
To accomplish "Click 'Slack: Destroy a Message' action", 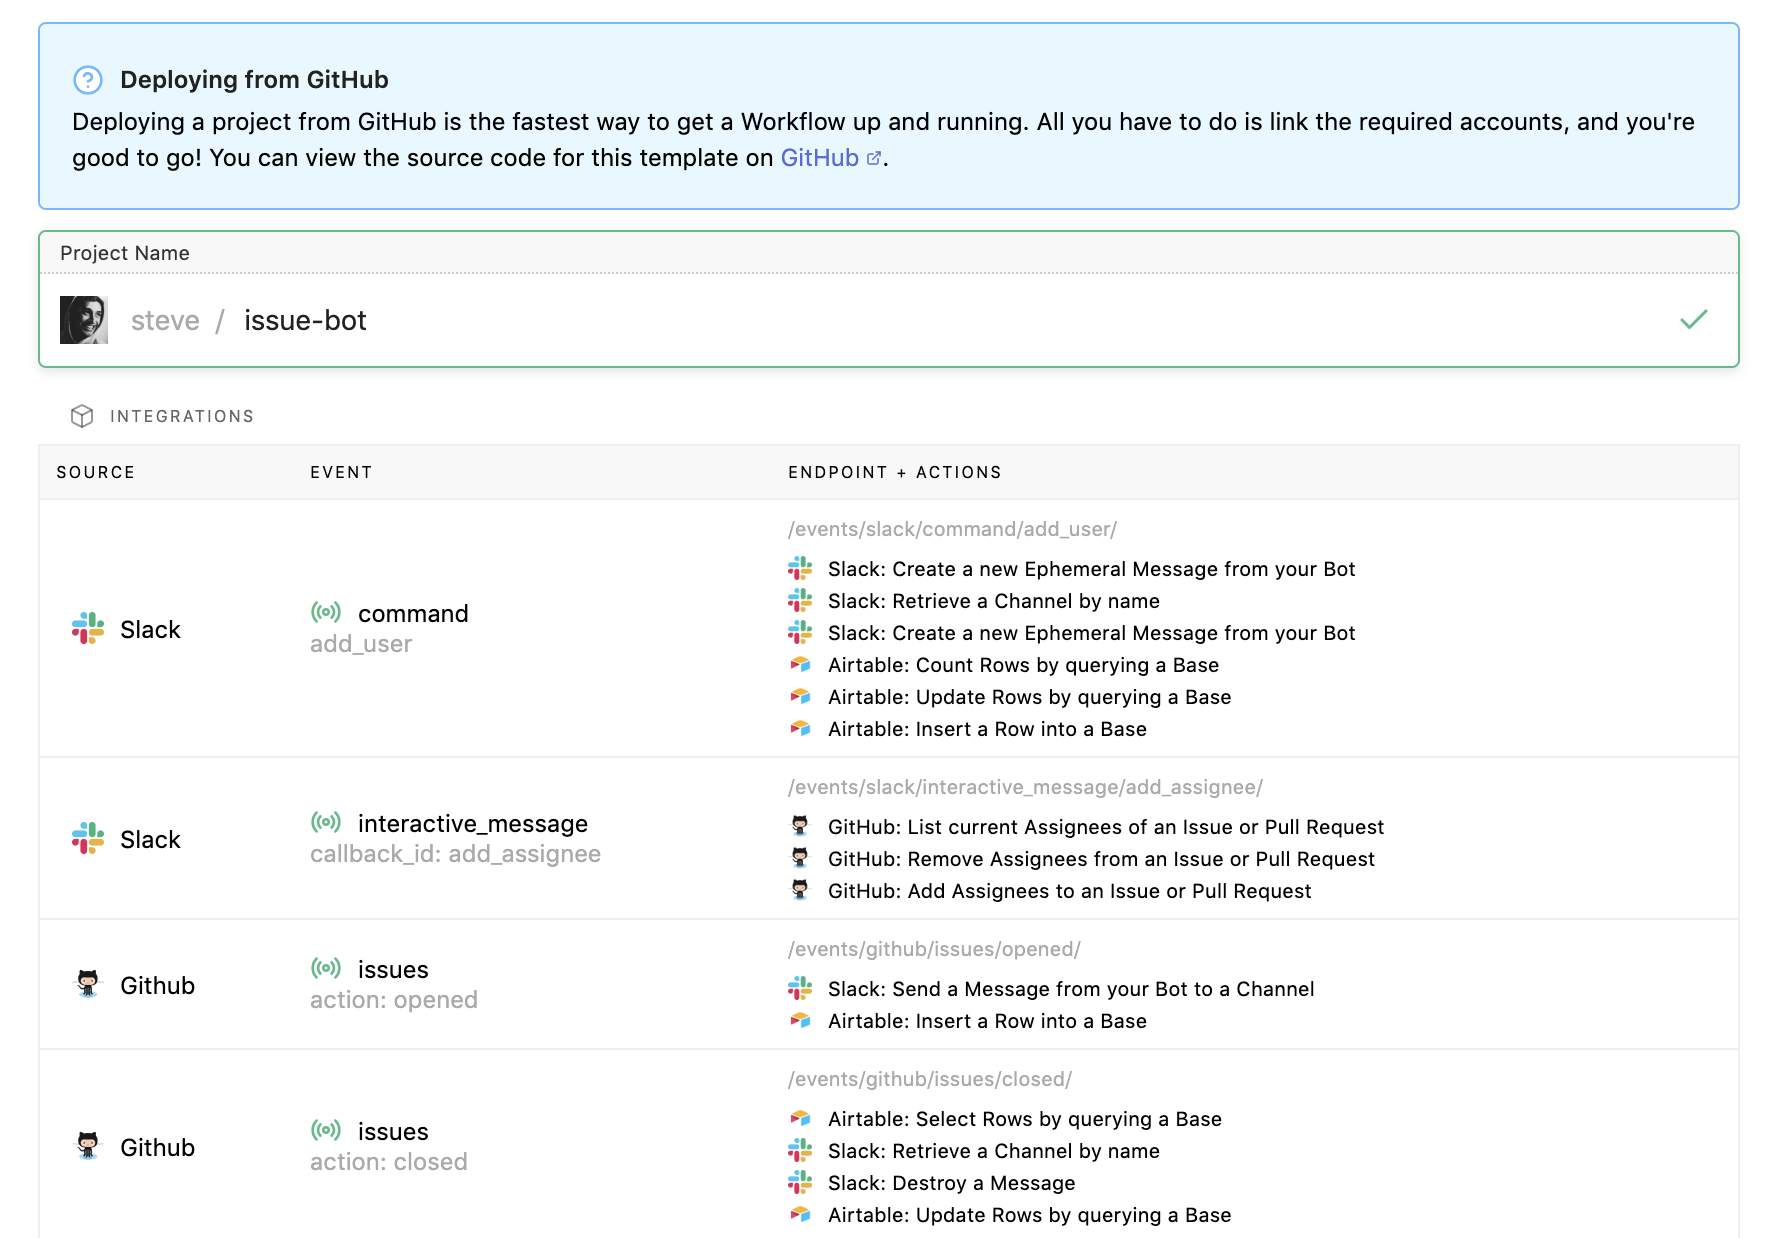I will (951, 1183).
